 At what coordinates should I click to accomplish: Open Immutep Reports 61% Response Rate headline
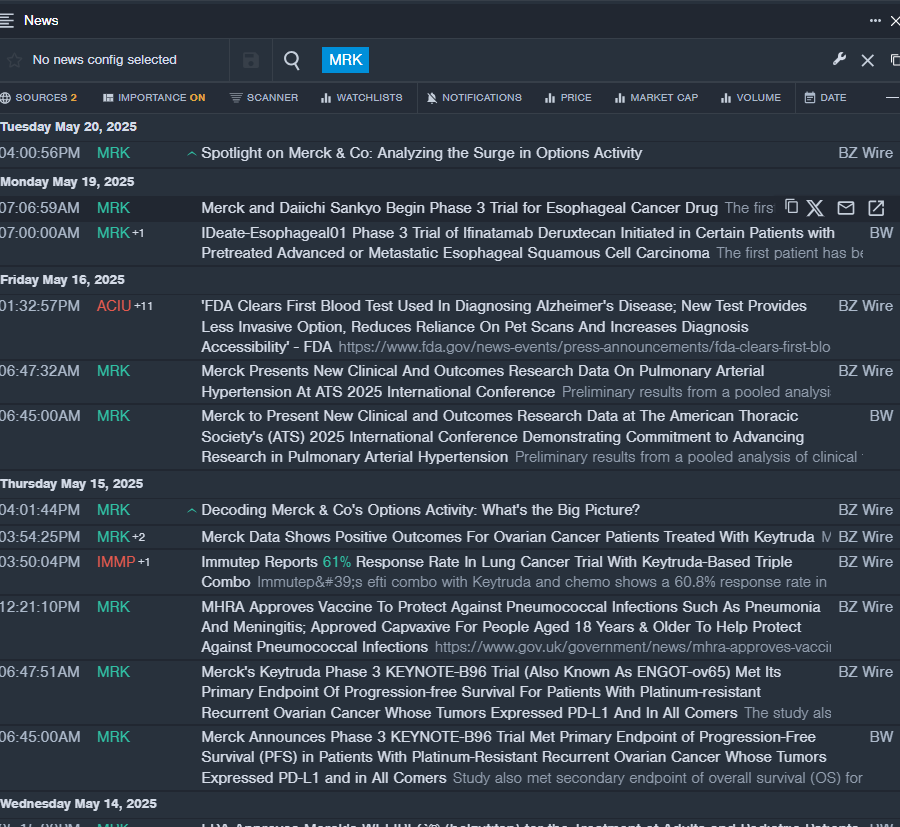(497, 572)
